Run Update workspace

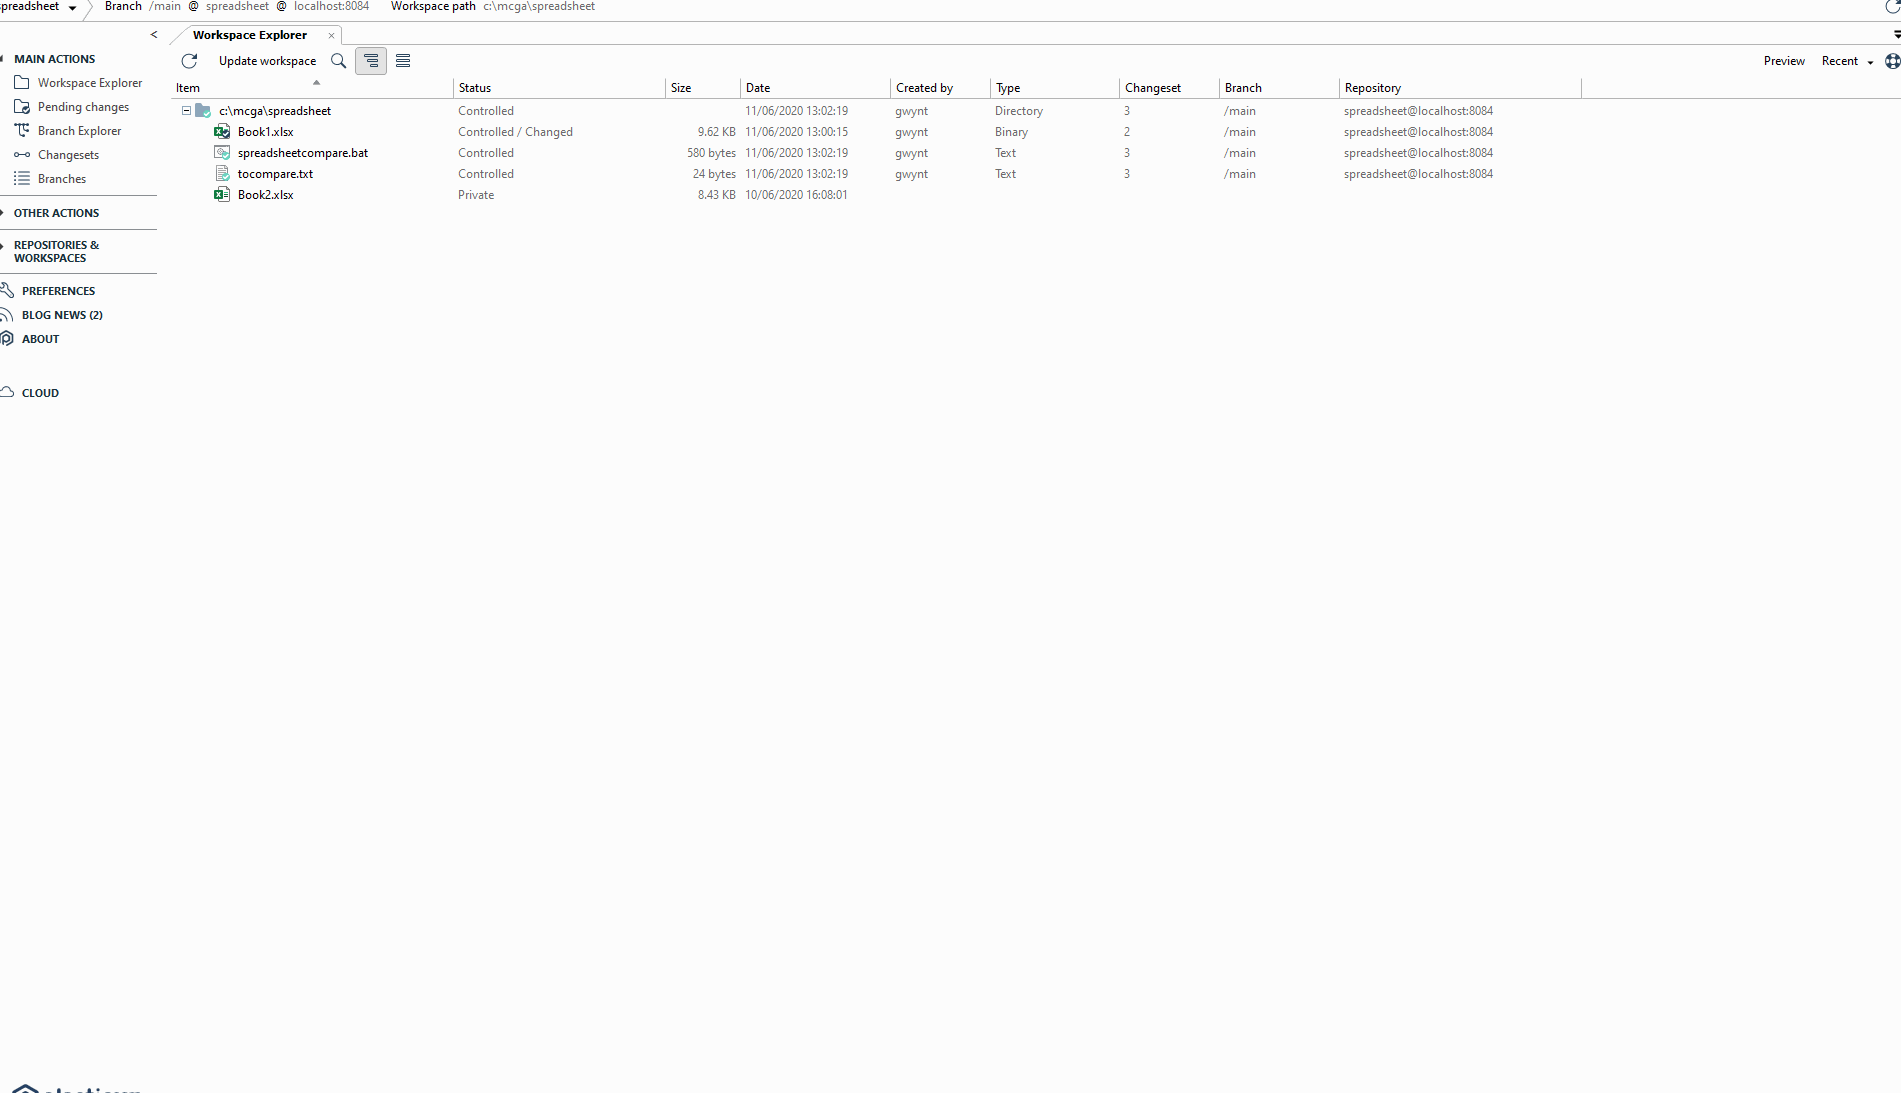point(267,61)
